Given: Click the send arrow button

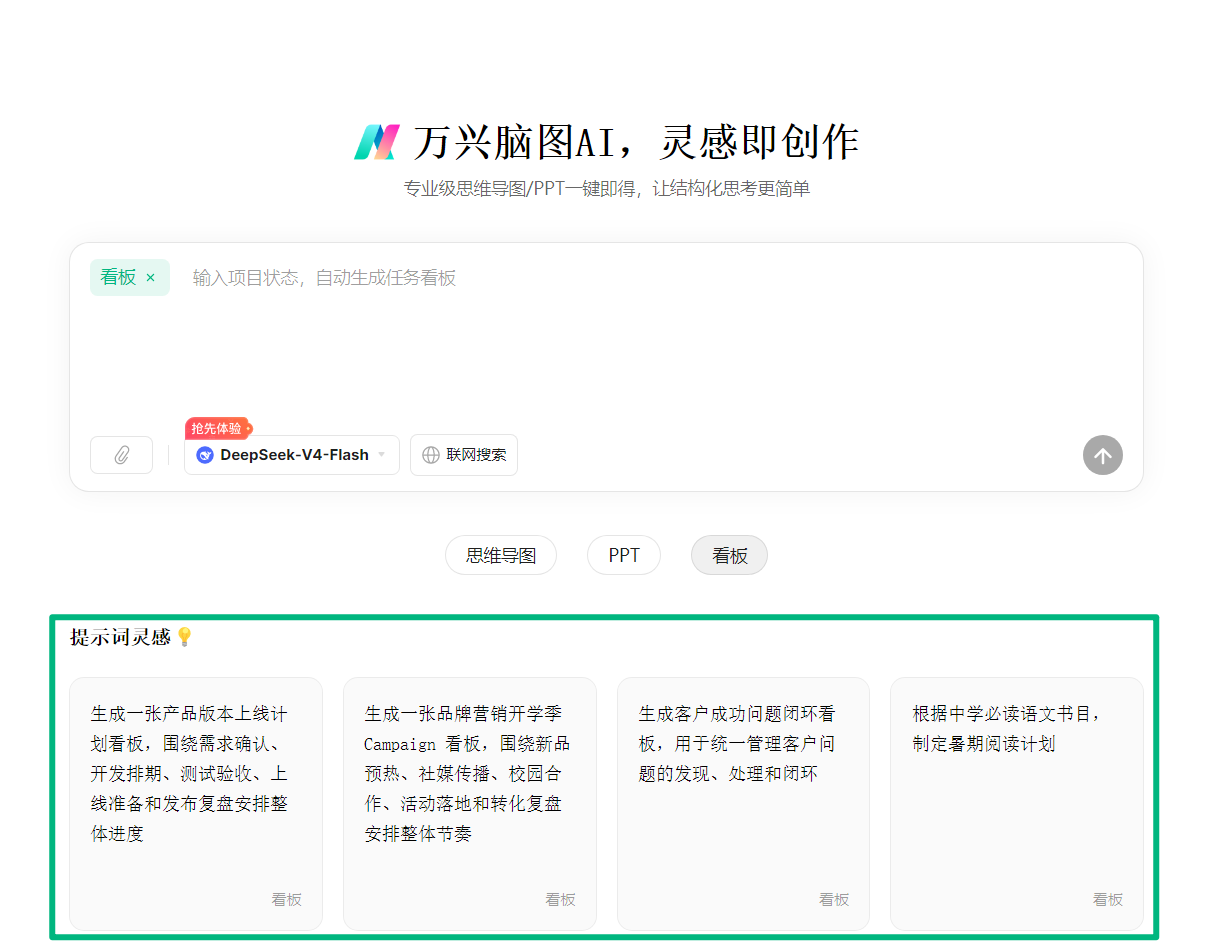Looking at the screenshot, I should (x=1102, y=456).
